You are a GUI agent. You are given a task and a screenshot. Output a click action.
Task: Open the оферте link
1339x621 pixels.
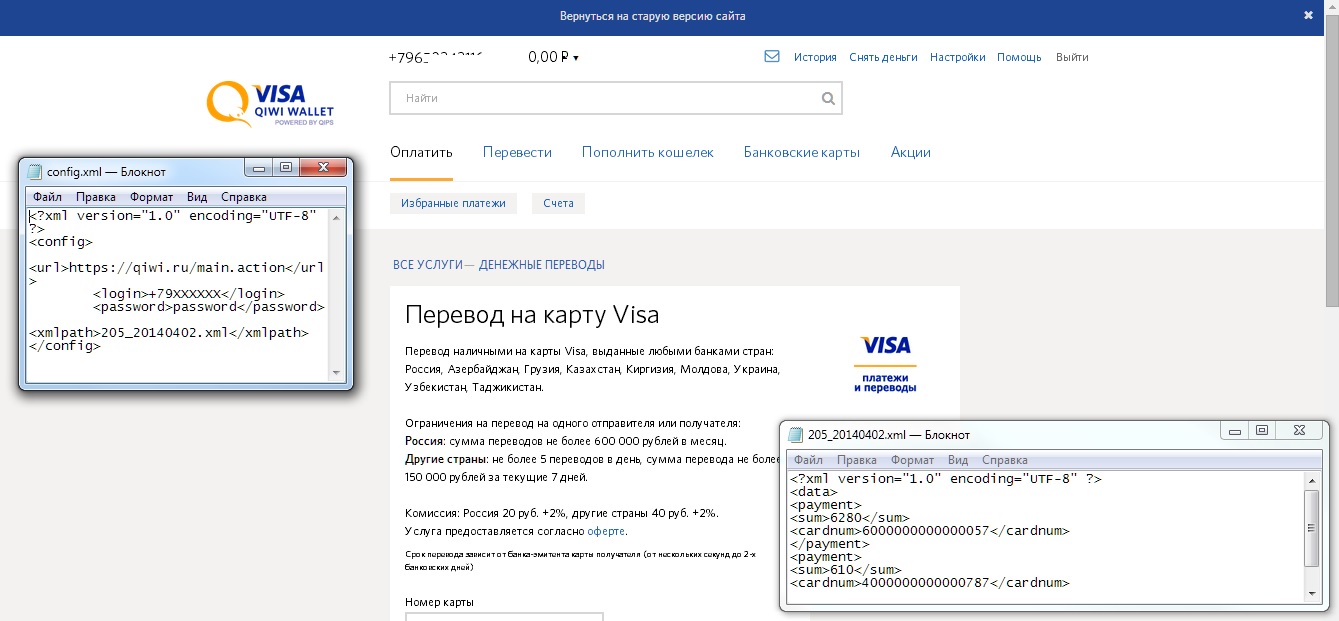click(x=606, y=531)
